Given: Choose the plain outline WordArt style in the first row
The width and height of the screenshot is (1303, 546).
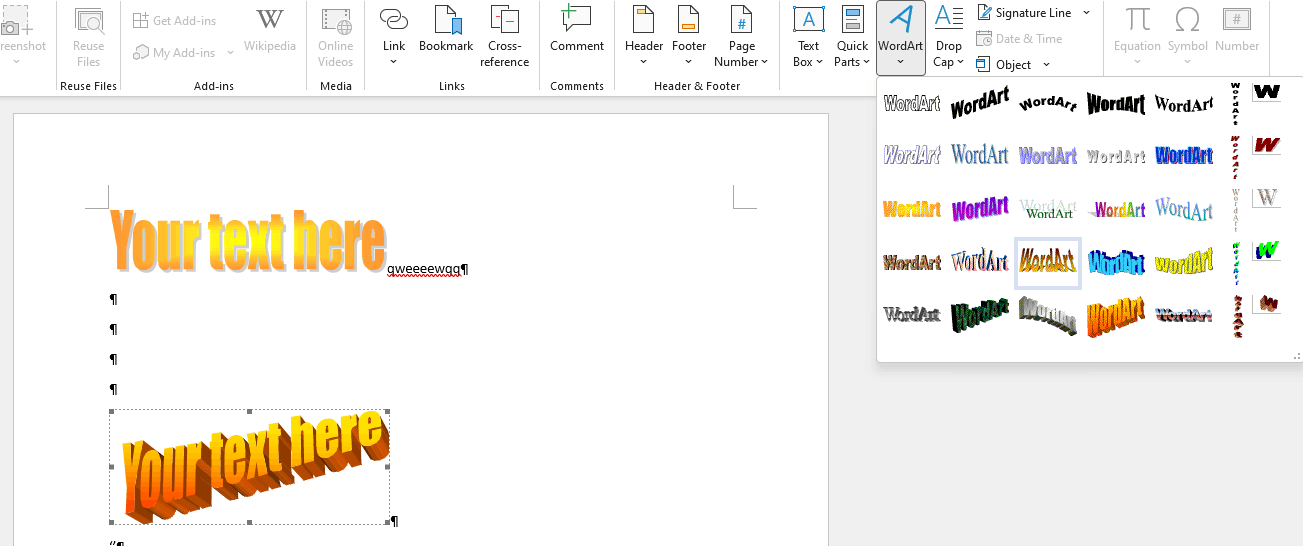Looking at the screenshot, I should [x=912, y=103].
